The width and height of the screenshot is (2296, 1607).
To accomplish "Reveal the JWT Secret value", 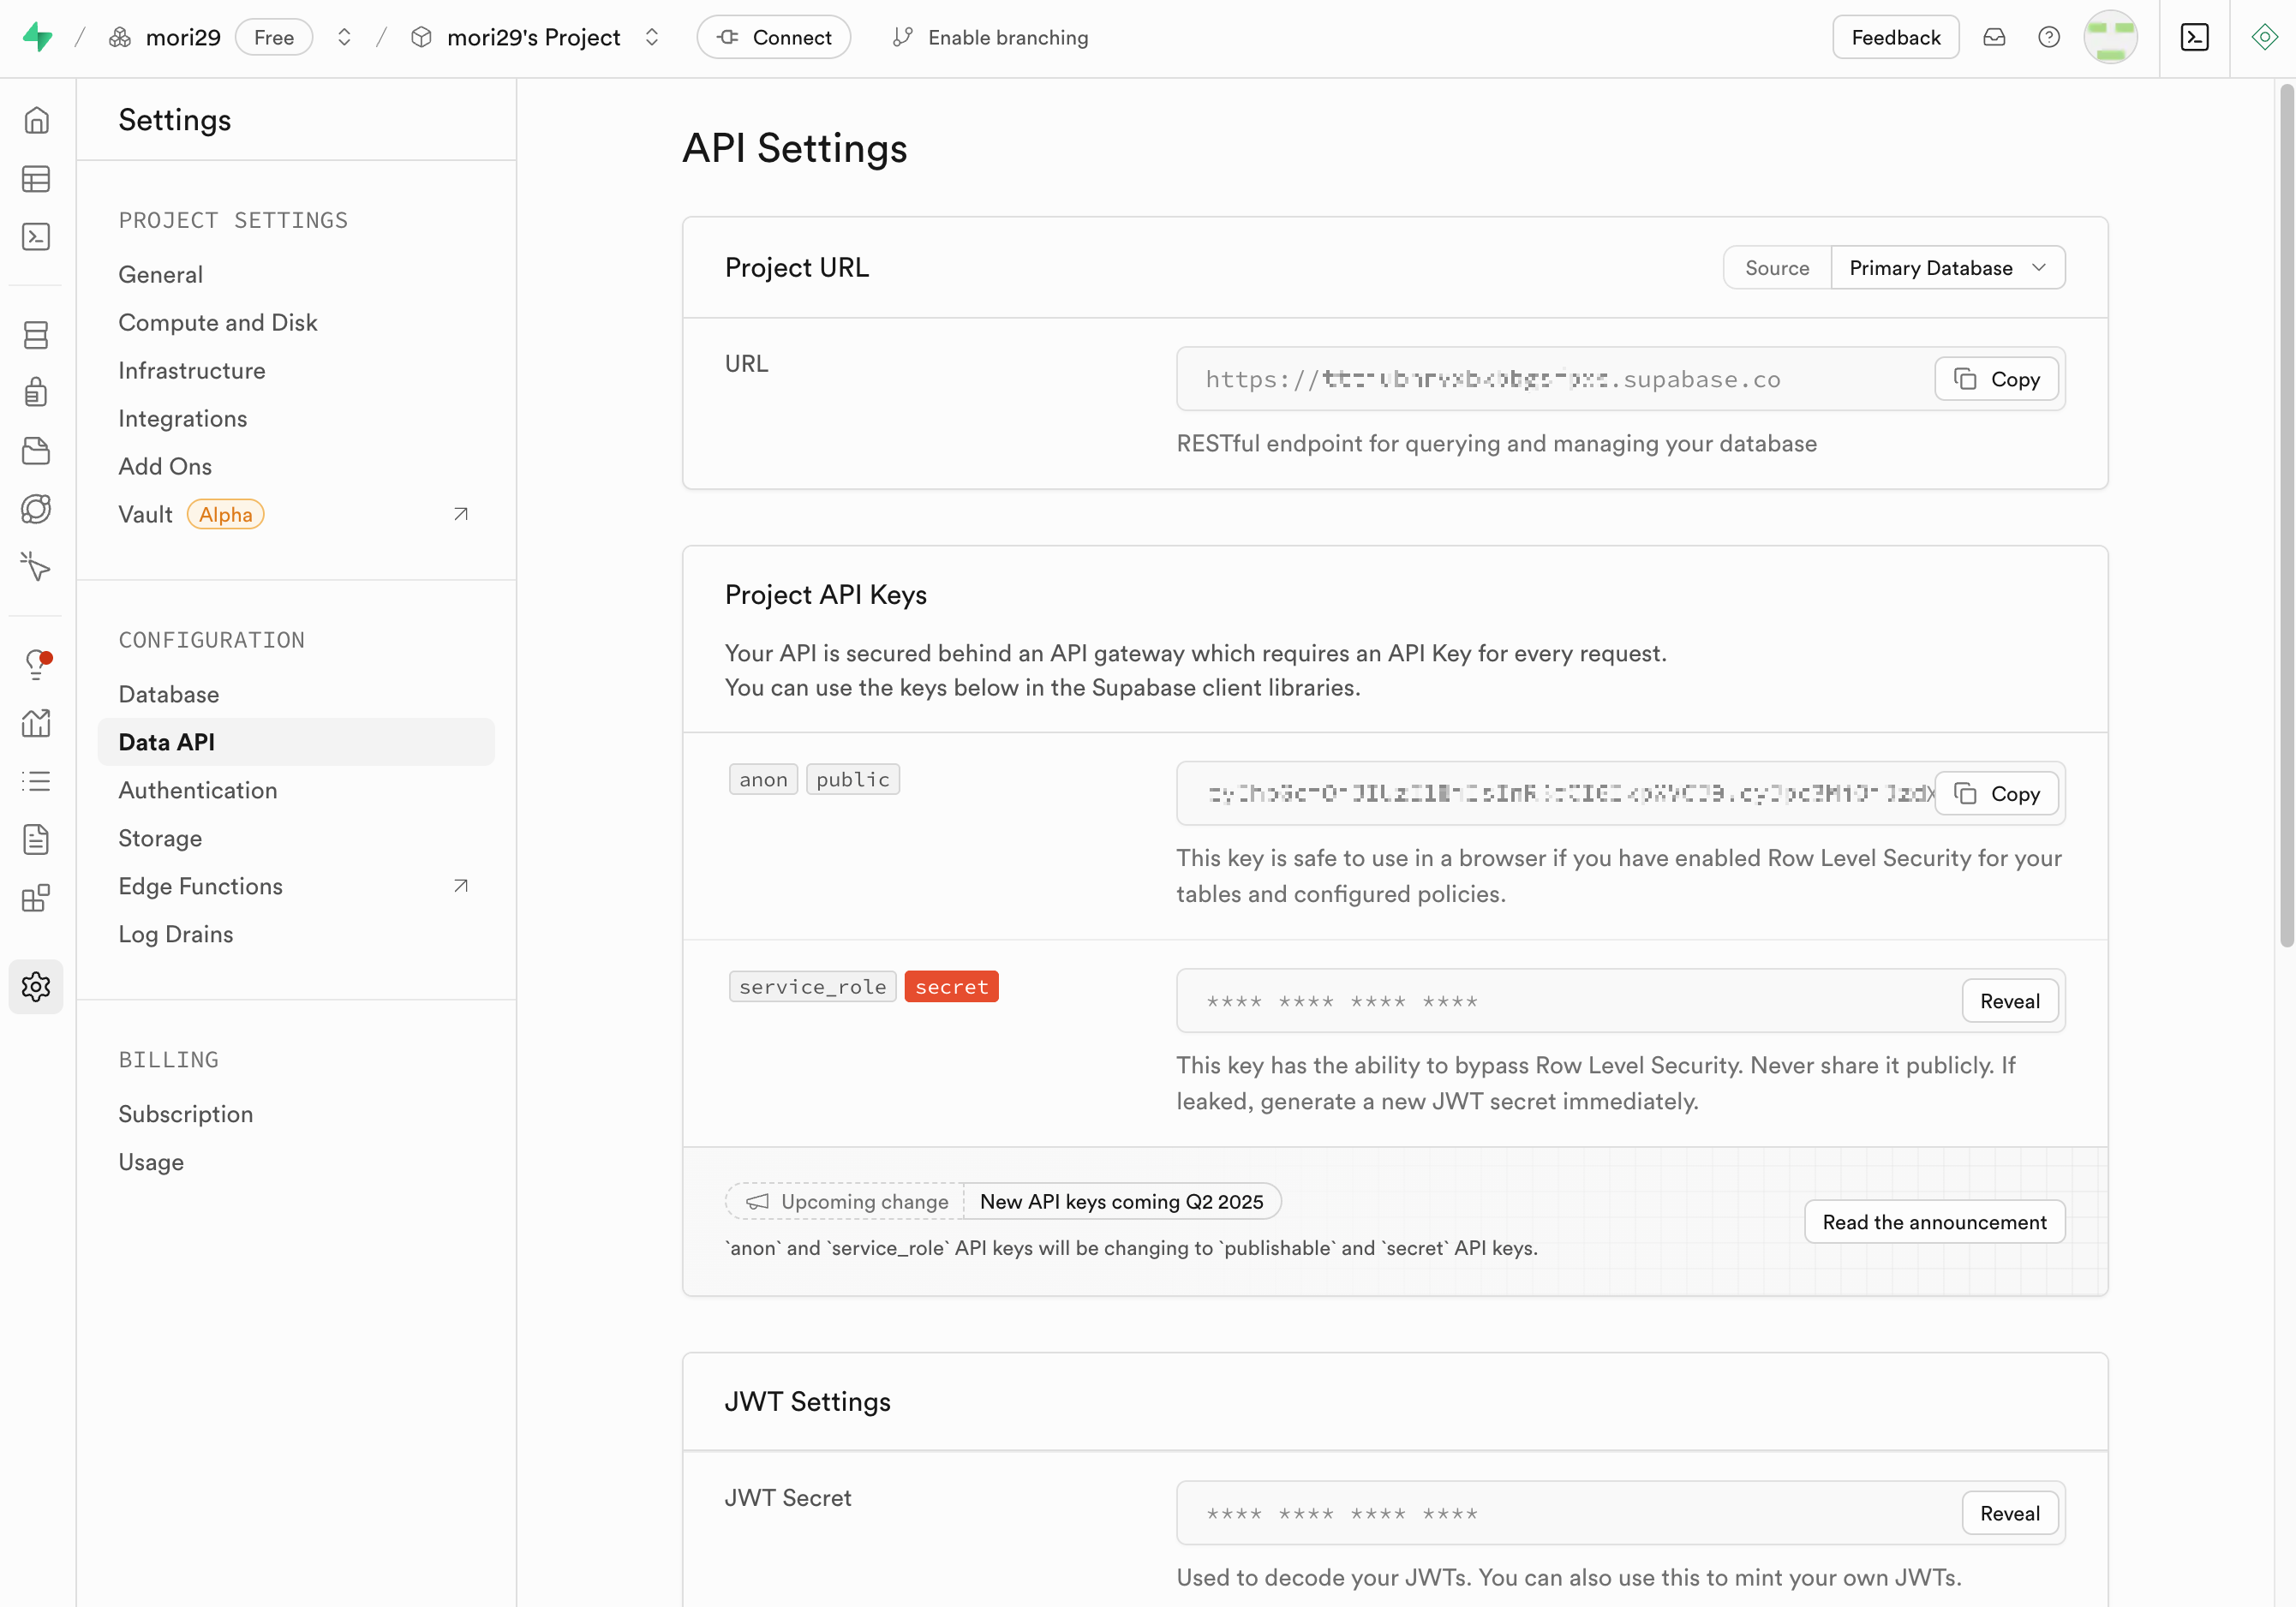I will [2008, 1513].
